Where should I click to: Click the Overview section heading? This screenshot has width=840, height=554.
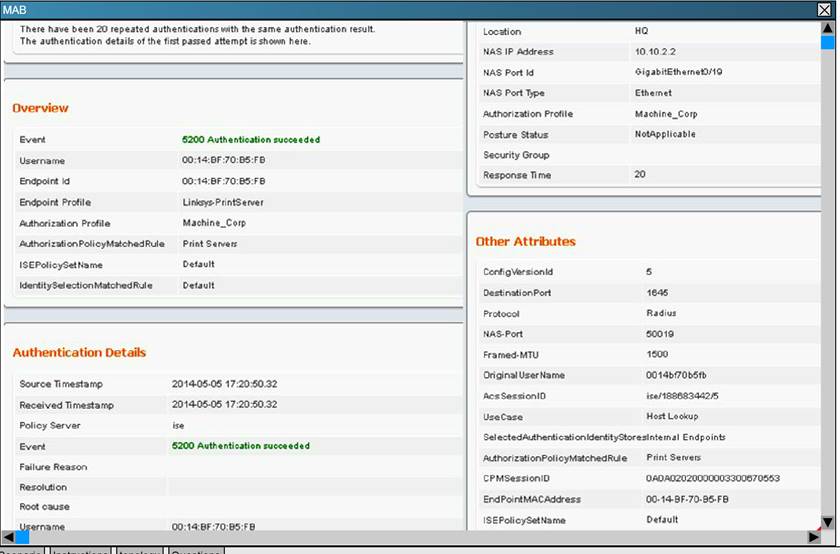[x=40, y=107]
